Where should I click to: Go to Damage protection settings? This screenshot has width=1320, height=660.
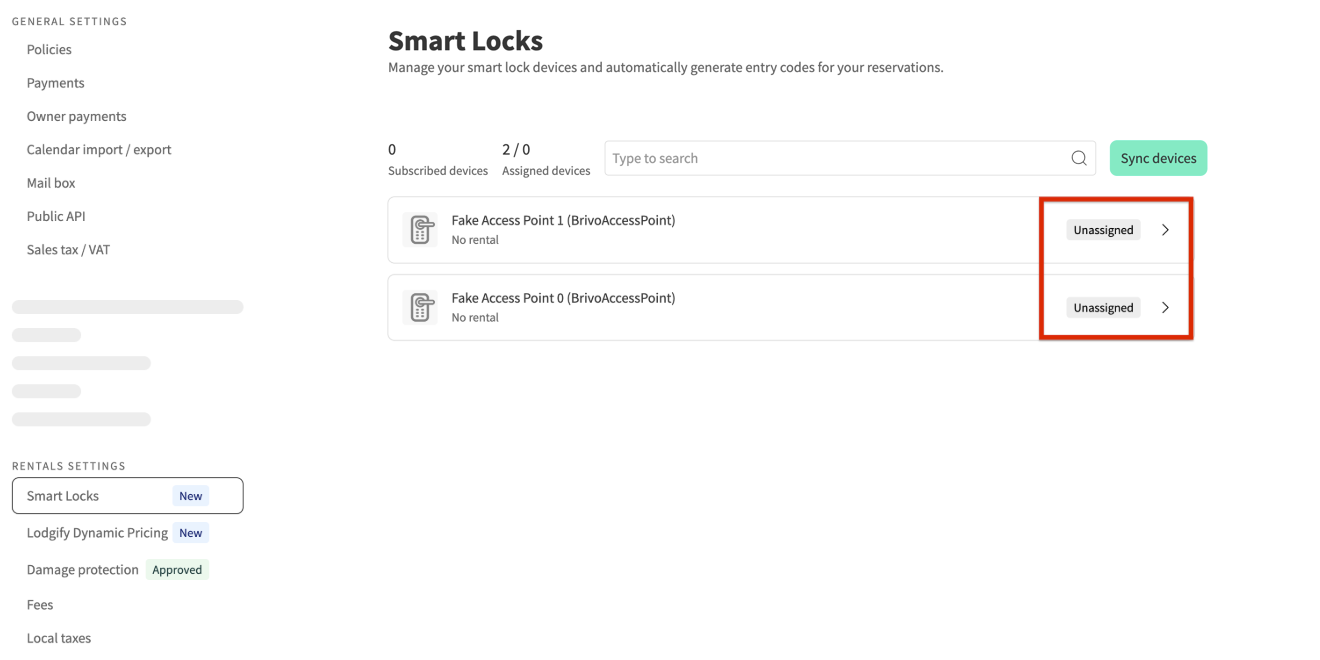click(x=83, y=570)
